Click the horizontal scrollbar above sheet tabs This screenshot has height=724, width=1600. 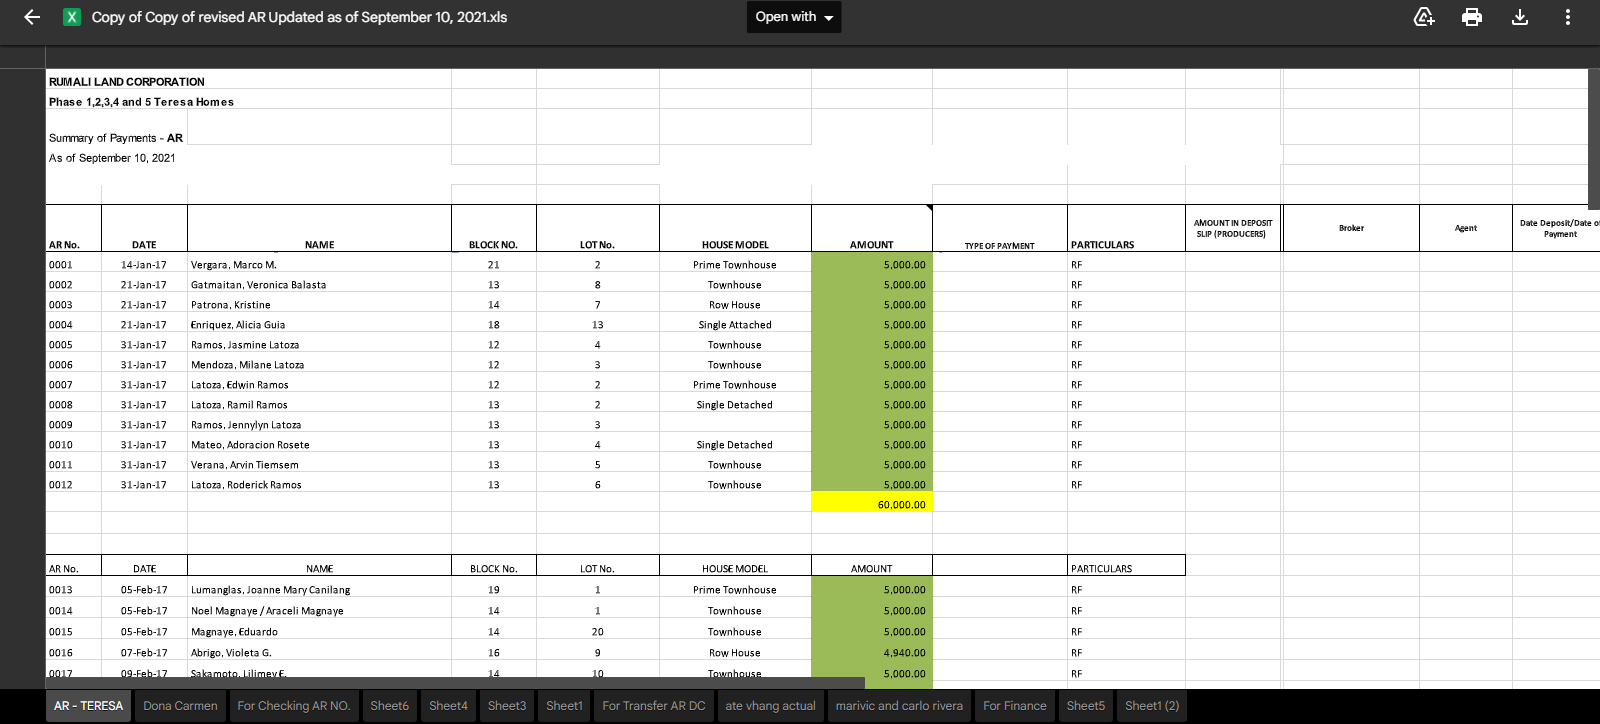click(455, 683)
